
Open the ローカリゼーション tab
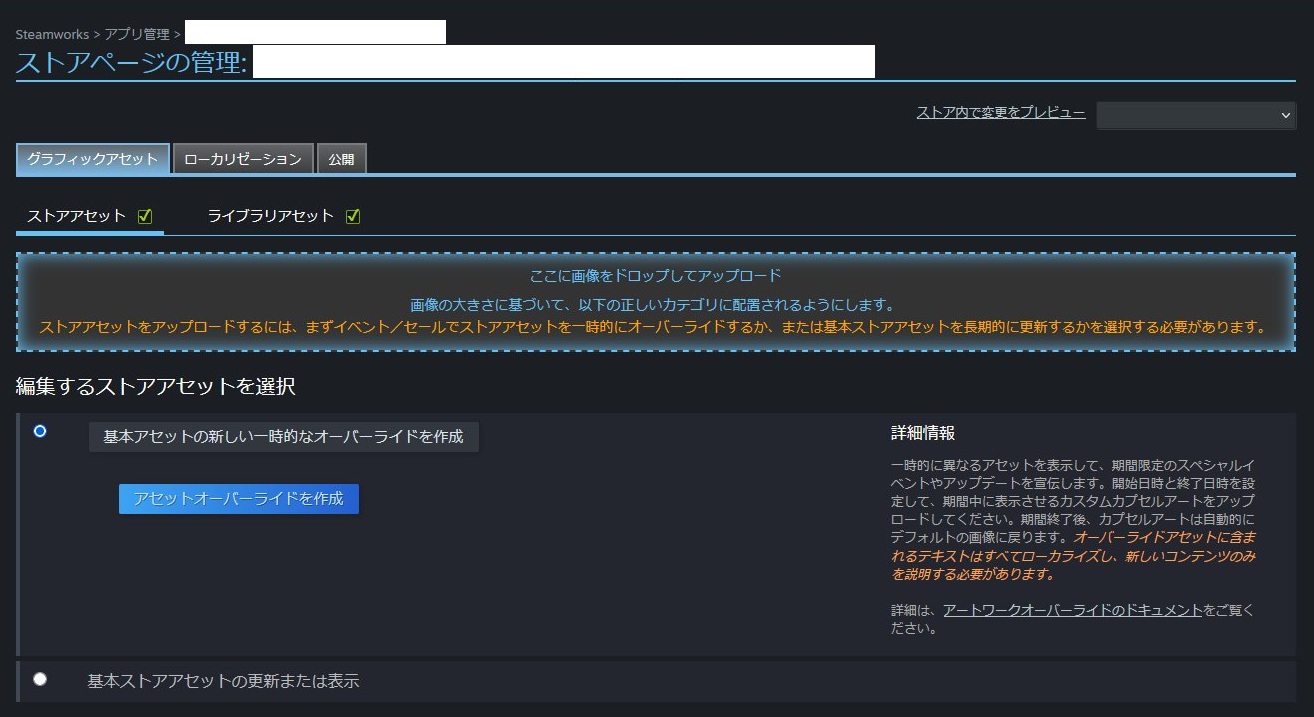[243, 159]
